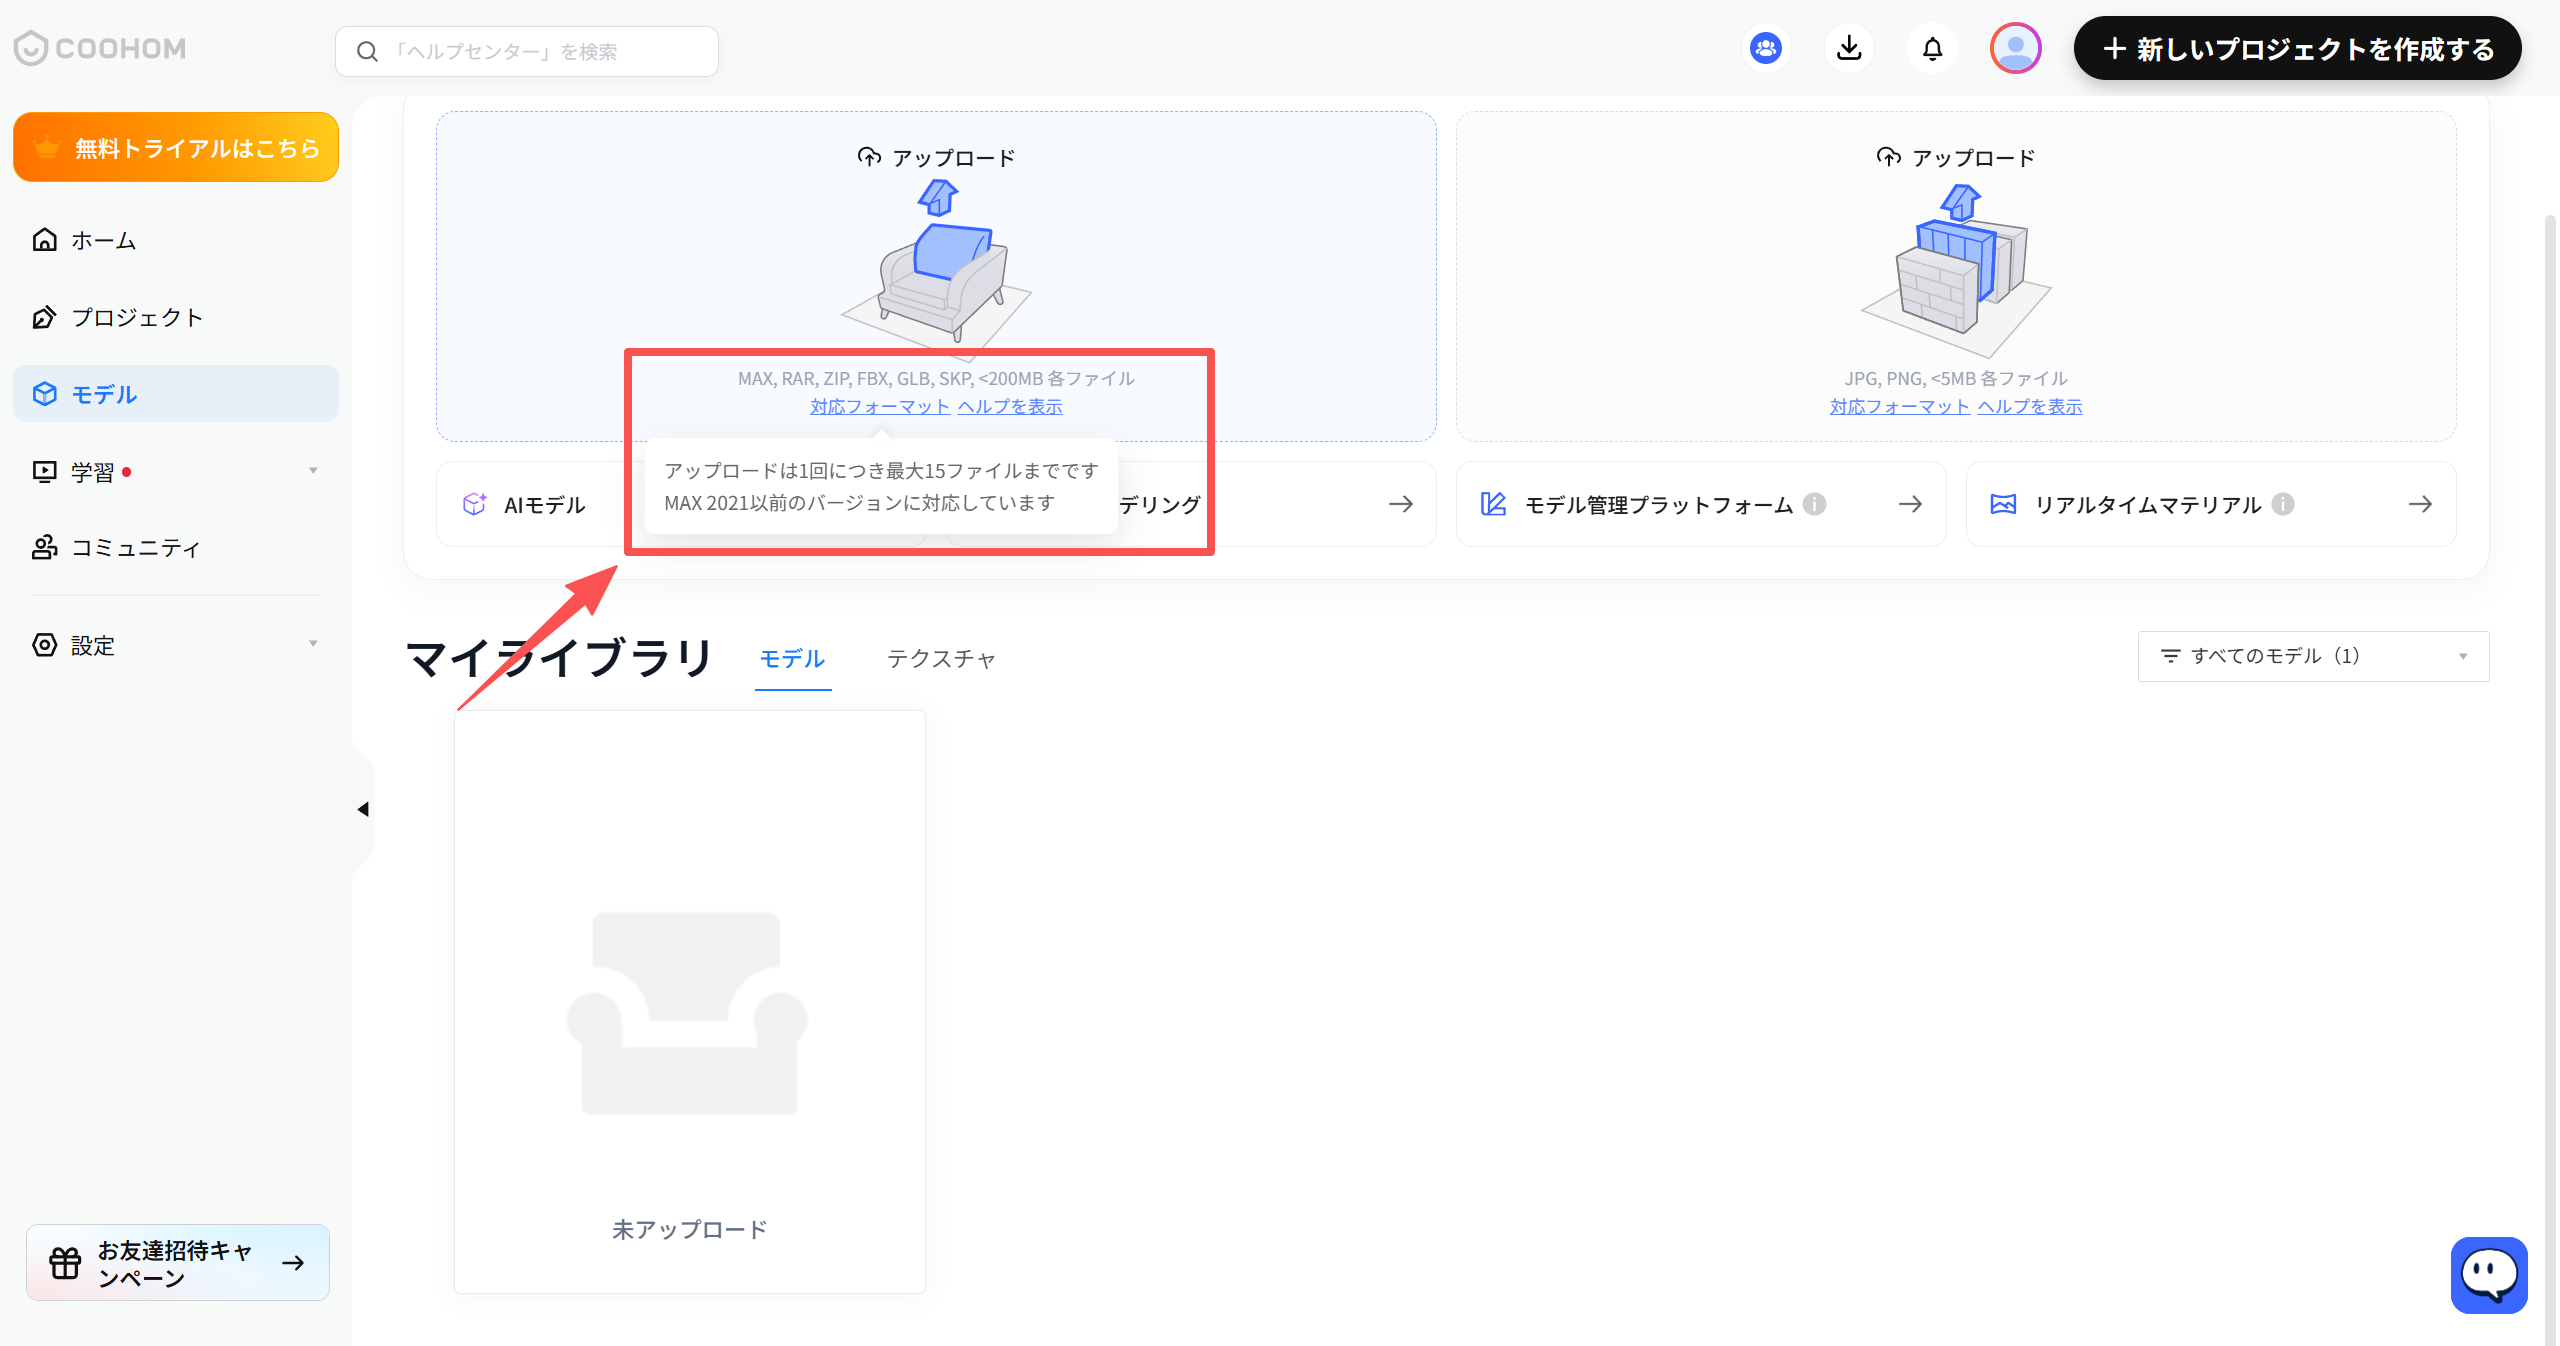The image size is (2560, 1346).
Task: Click the project pen icon in sidebar
Action: click(x=45, y=317)
